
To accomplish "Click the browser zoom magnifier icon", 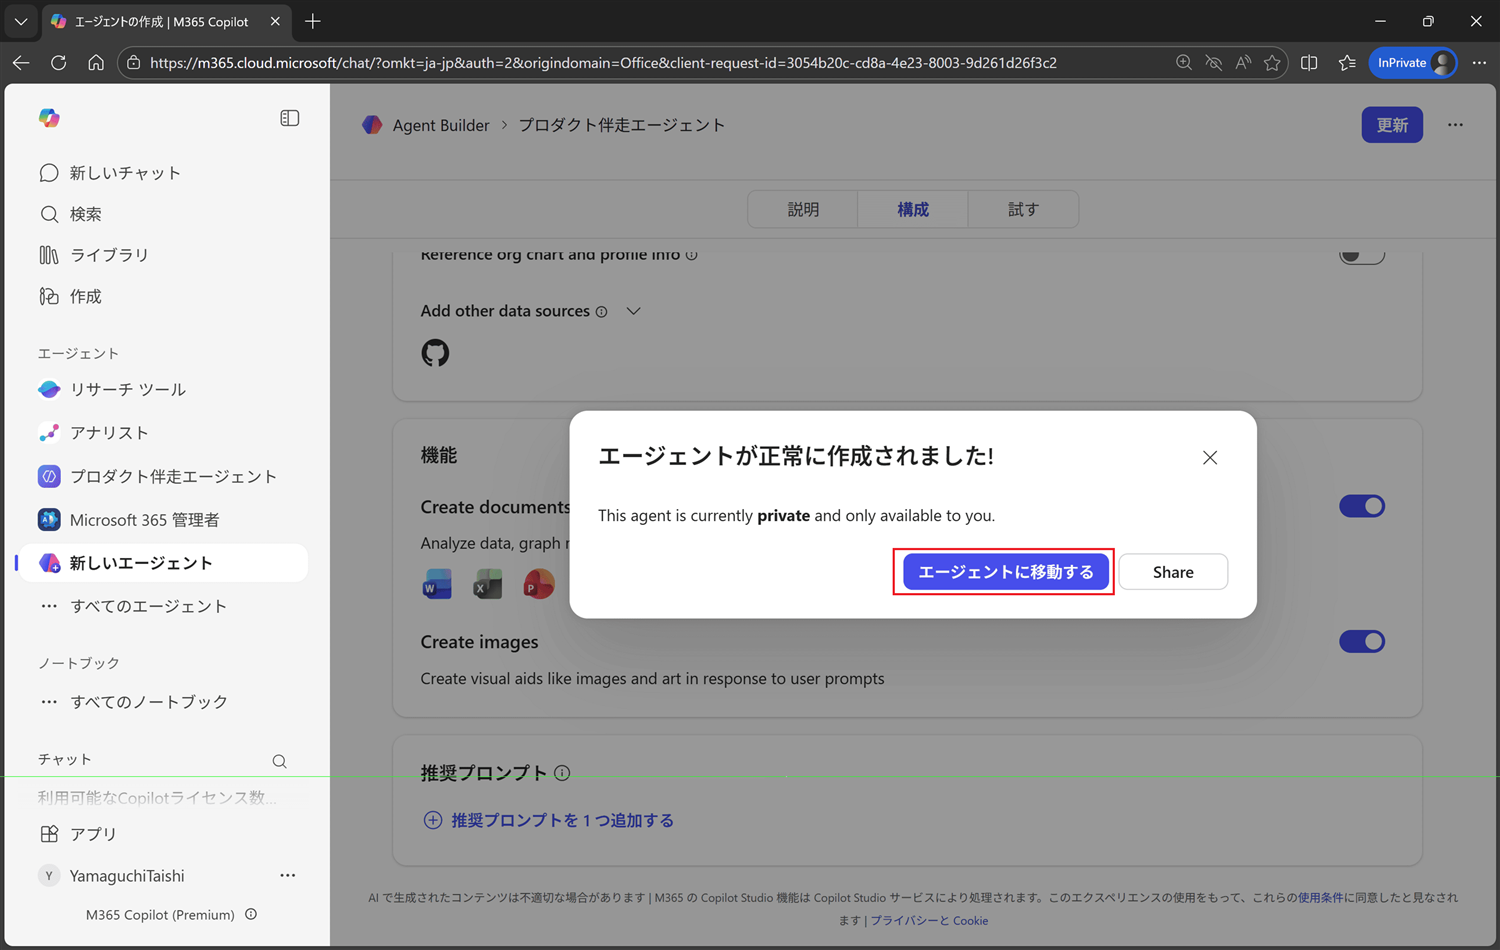I will pyautogui.click(x=1184, y=63).
